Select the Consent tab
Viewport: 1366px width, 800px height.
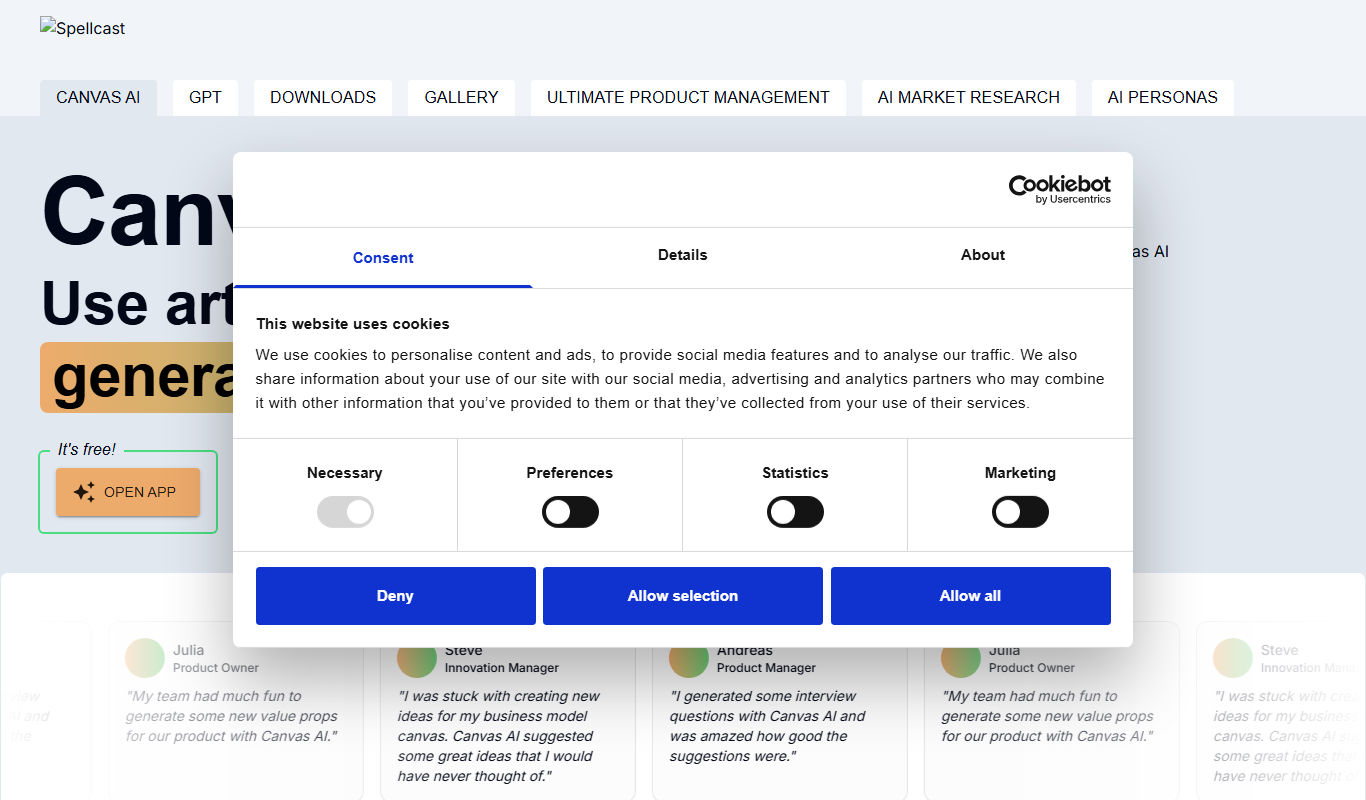(383, 258)
